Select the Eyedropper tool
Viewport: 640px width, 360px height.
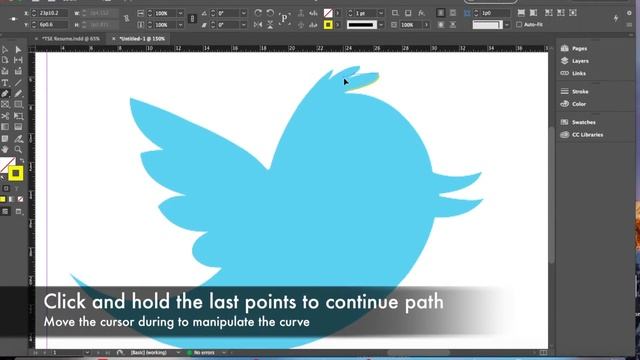[x=18, y=139]
